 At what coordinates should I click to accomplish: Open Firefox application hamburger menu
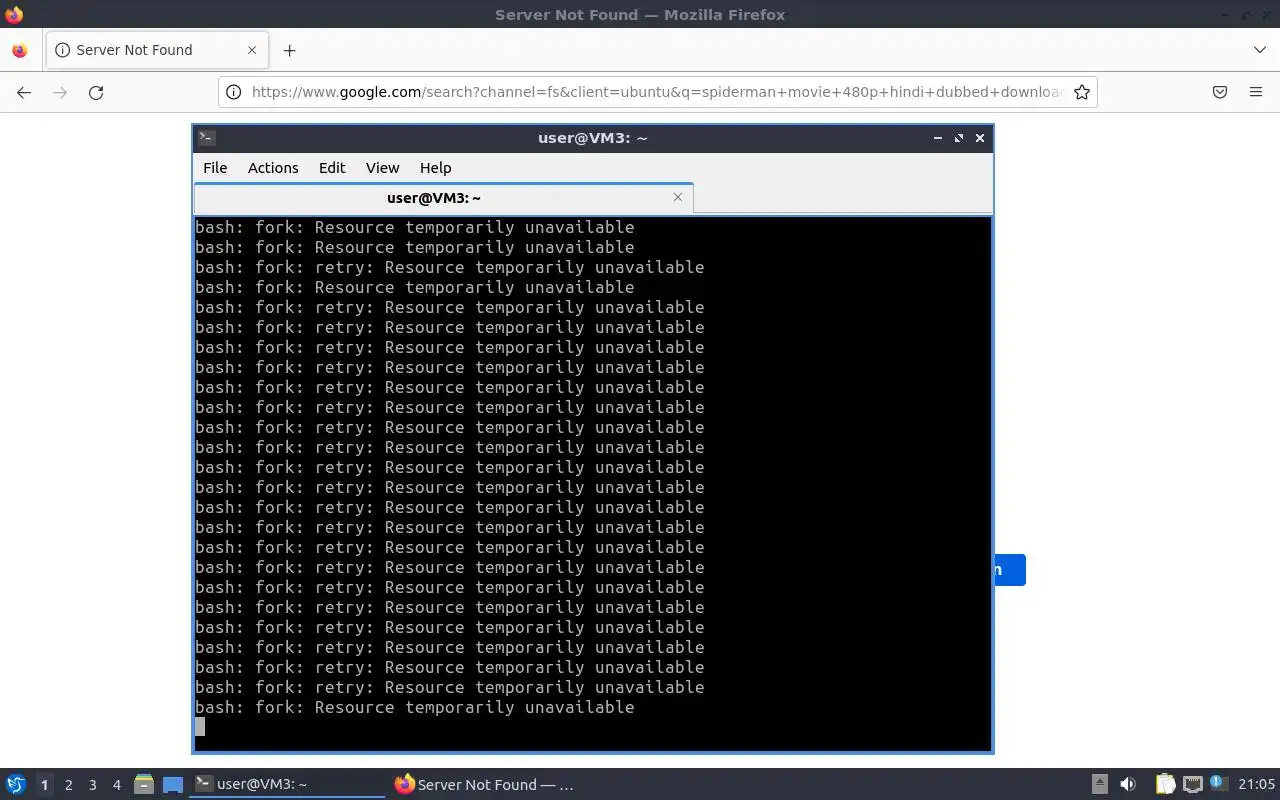coord(1256,92)
